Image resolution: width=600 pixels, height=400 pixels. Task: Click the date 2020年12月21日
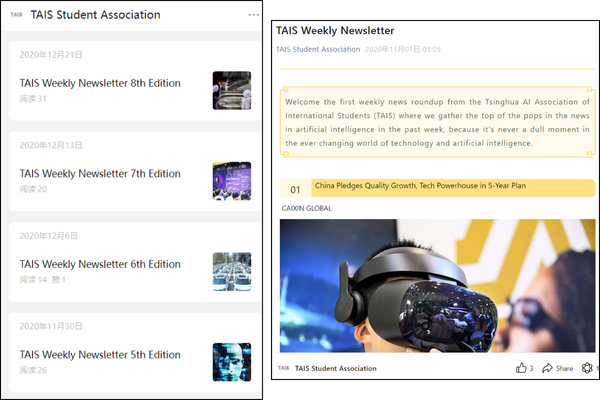pyautogui.click(x=51, y=55)
